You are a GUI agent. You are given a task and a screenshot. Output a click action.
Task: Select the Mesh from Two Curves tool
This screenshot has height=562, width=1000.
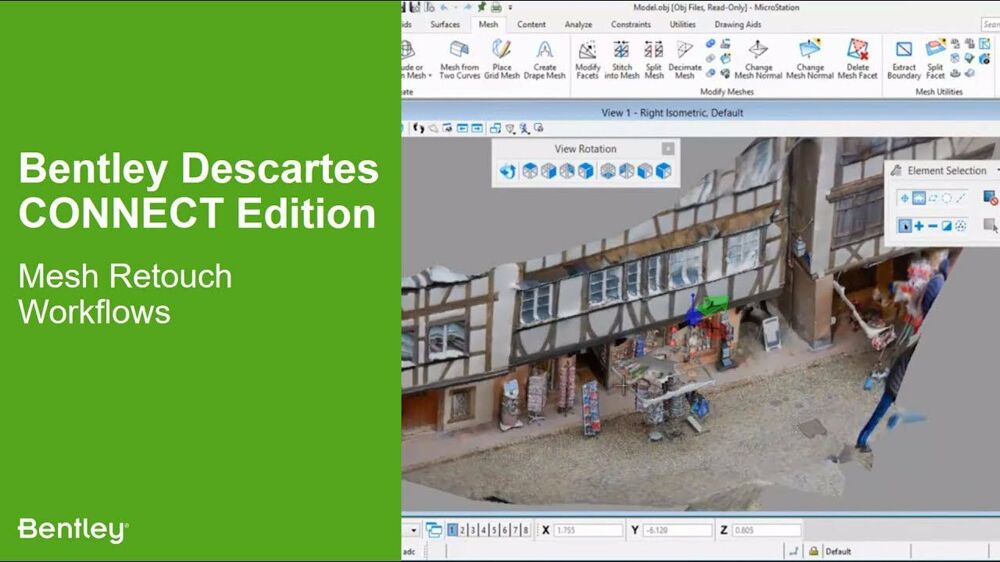click(x=459, y=59)
